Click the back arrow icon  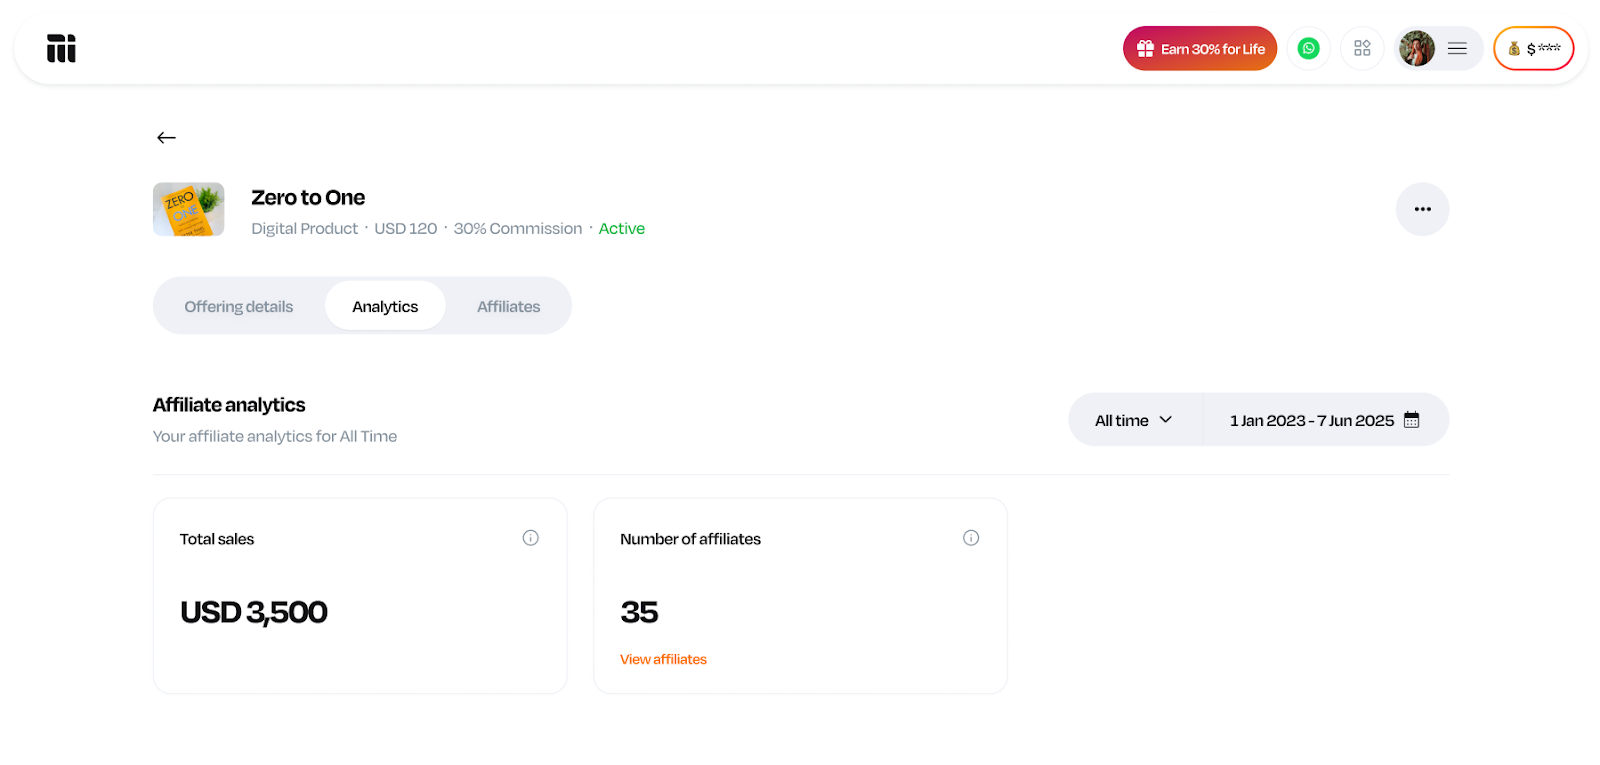166,138
